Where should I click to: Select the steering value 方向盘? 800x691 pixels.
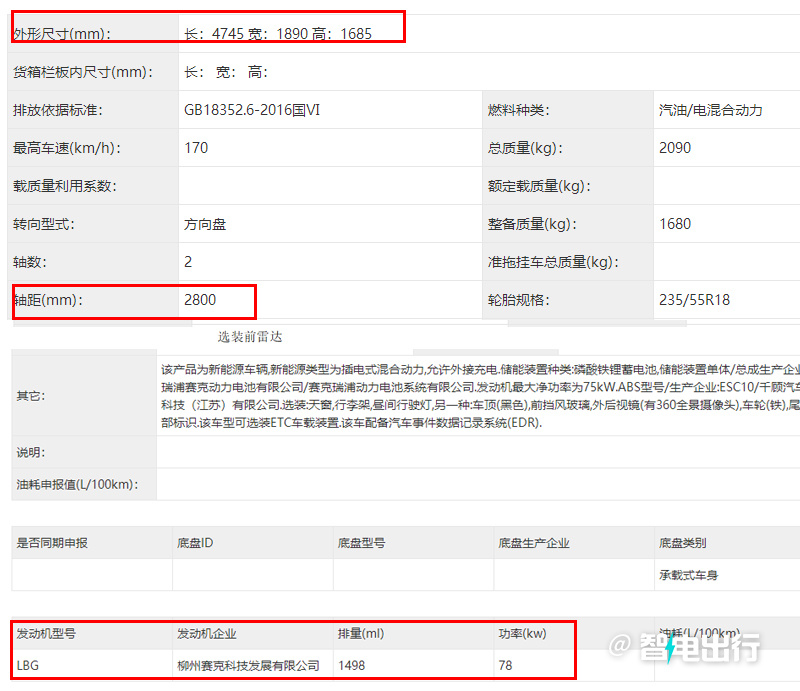pos(205,224)
